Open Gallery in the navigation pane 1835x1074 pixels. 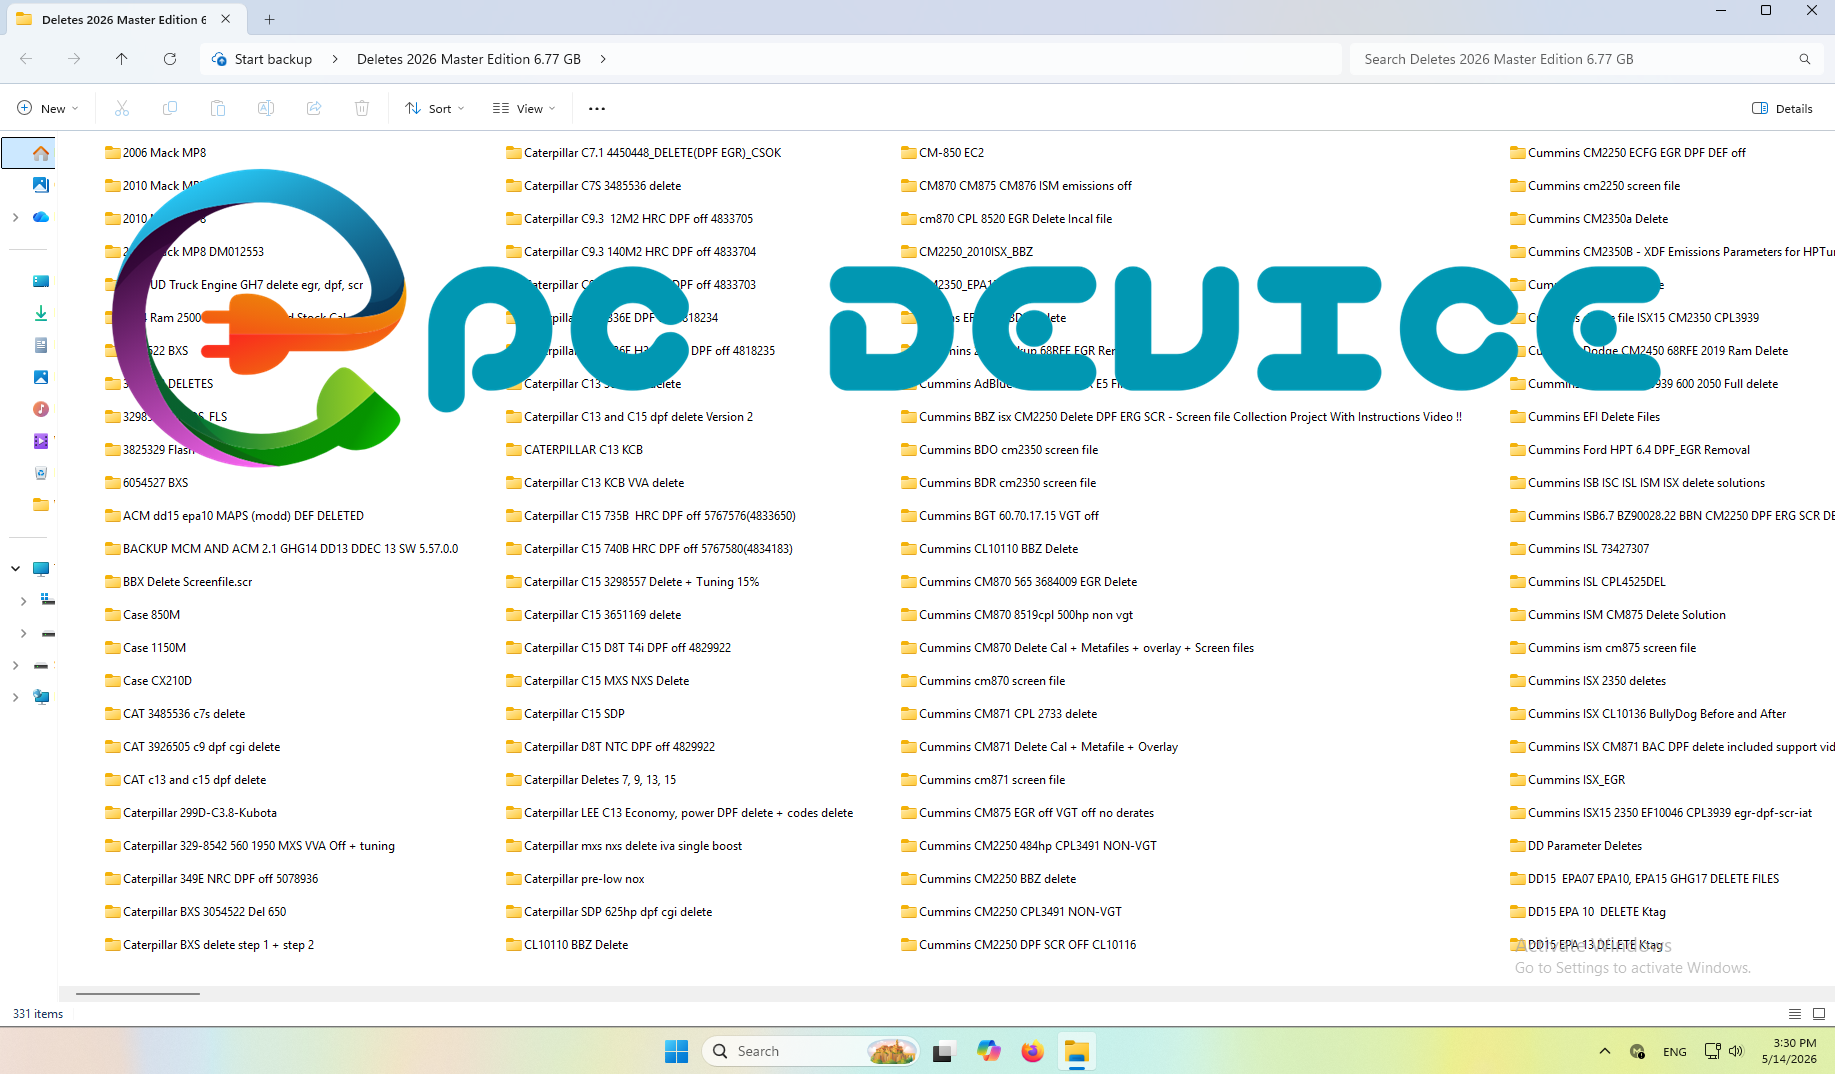[41, 185]
